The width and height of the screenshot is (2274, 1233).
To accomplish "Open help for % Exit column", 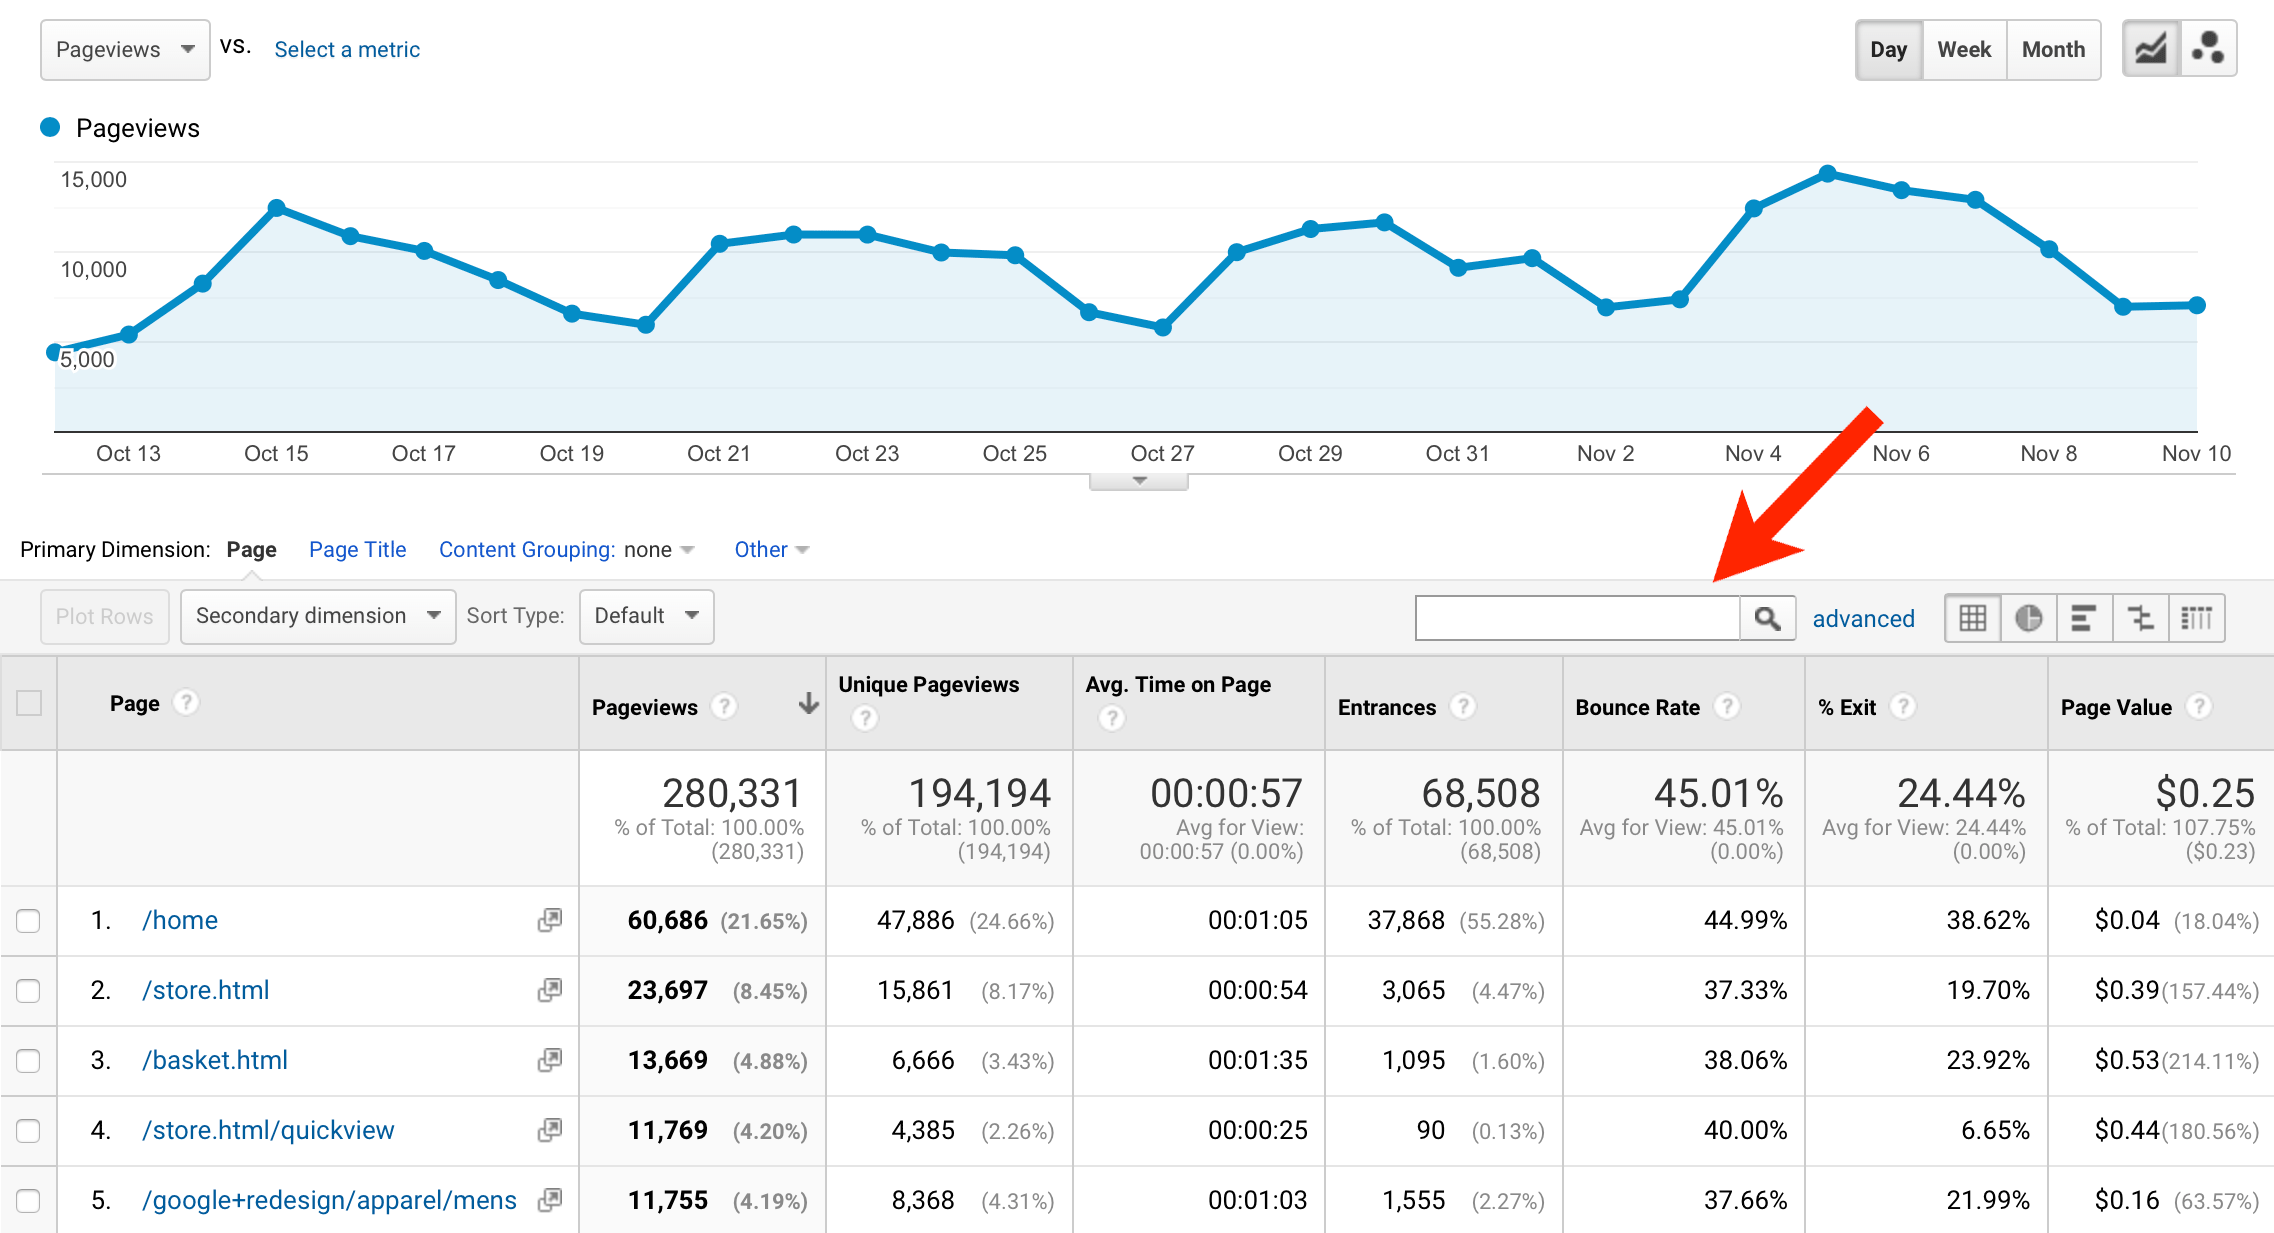I will pos(1903,707).
